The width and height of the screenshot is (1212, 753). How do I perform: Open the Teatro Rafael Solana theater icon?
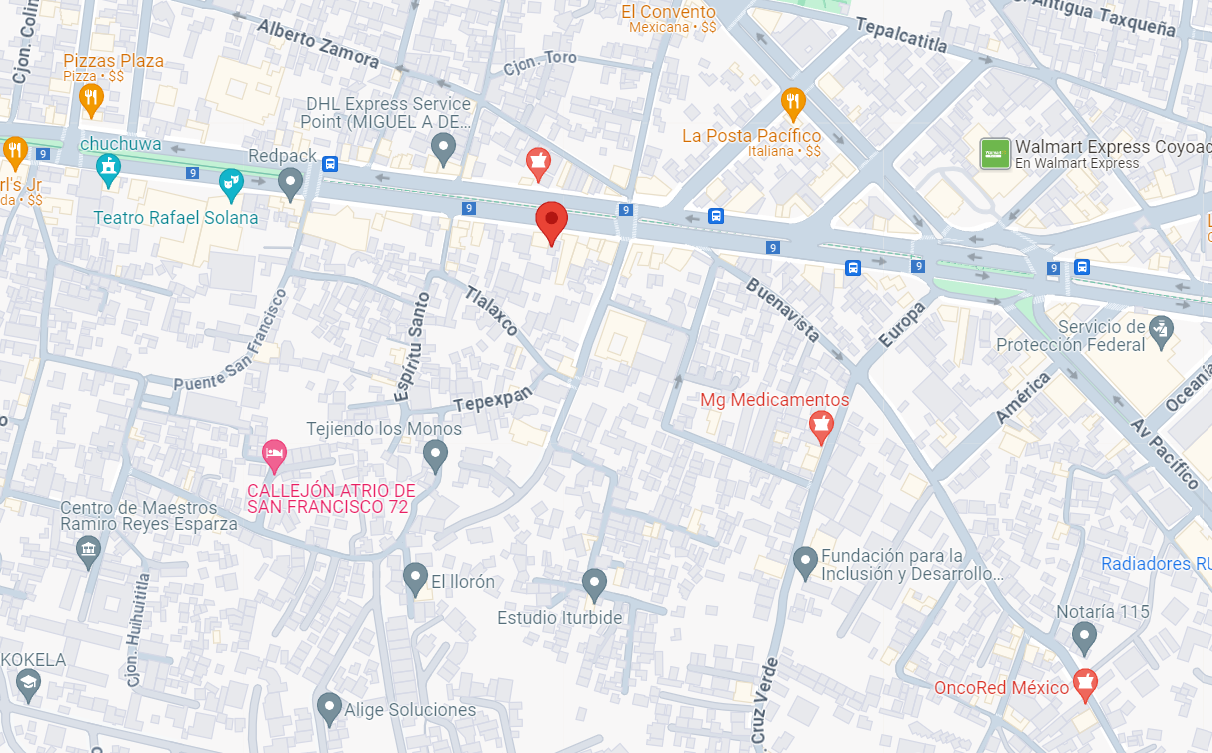click(x=231, y=184)
